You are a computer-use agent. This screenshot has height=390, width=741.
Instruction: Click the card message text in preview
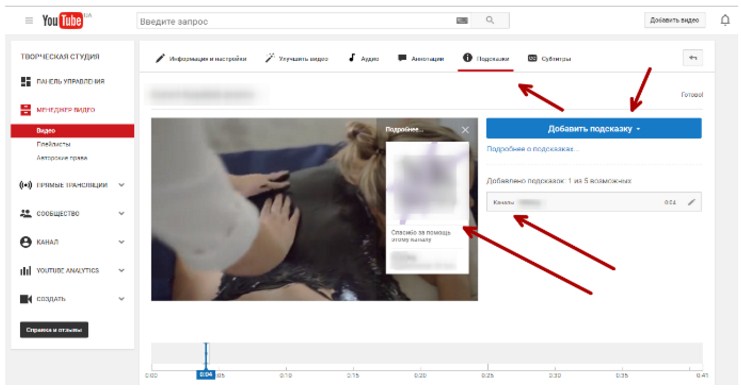pyautogui.click(x=421, y=236)
